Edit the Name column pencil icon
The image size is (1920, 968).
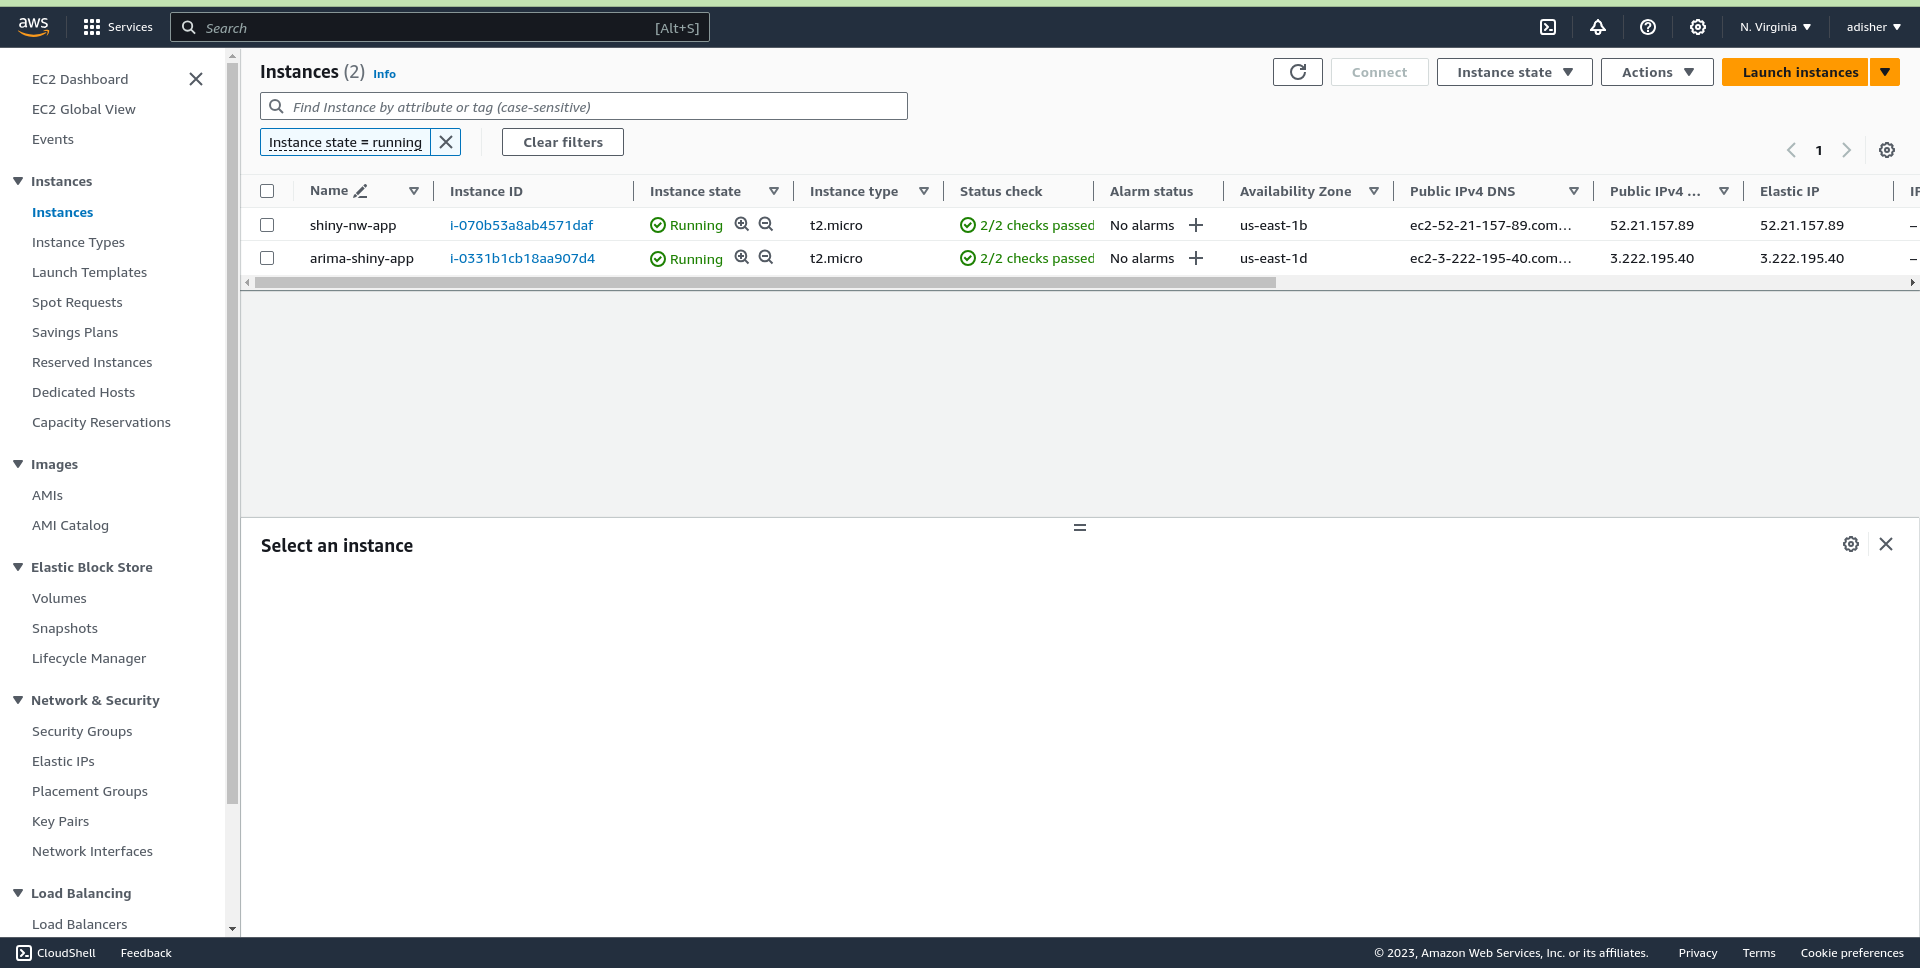pos(361,191)
